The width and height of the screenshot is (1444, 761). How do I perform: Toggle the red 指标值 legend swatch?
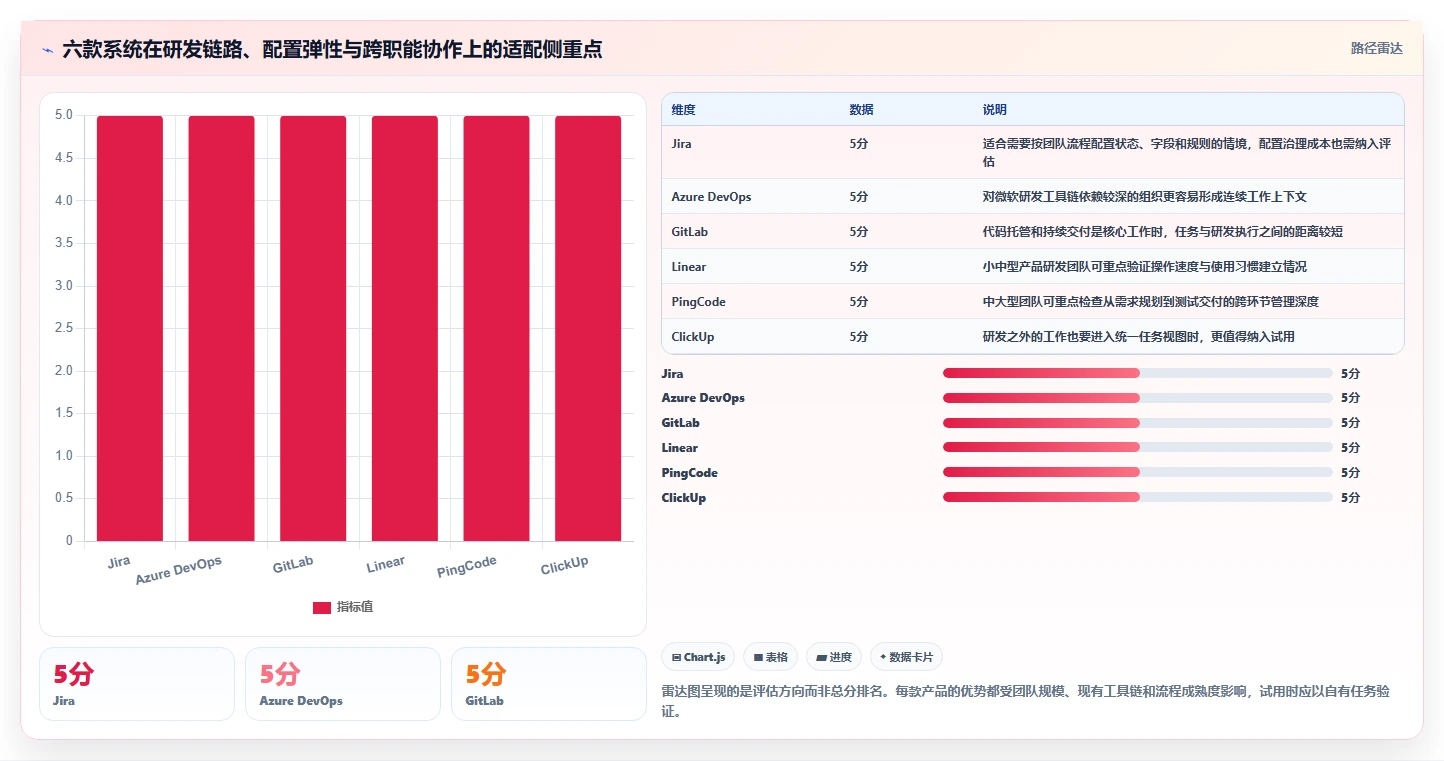point(322,607)
